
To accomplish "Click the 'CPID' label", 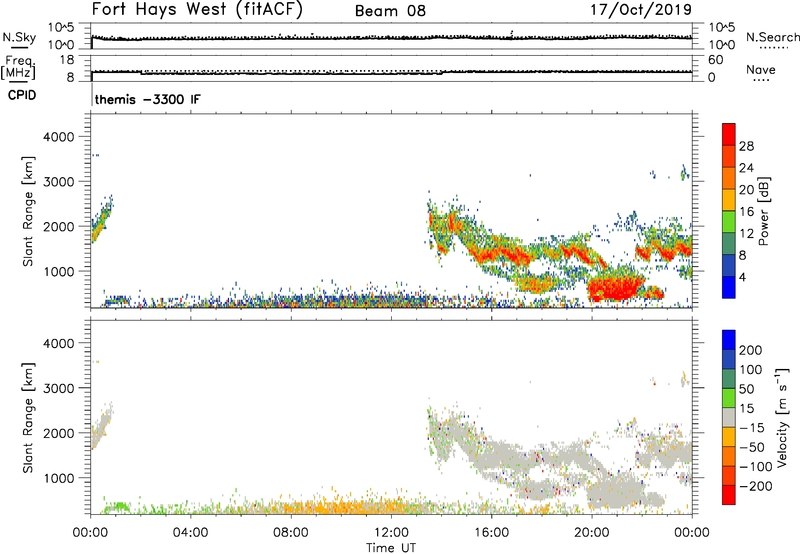I will (22, 95).
